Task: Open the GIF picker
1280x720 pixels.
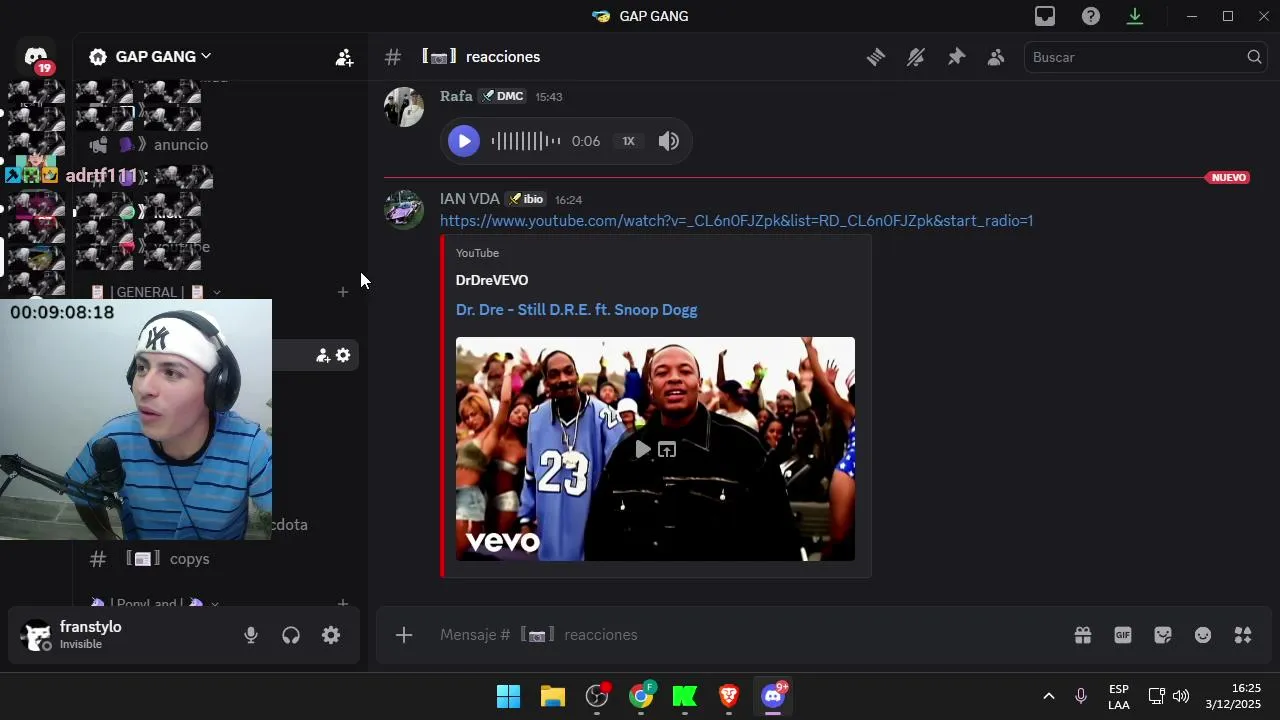Action: [1123, 635]
